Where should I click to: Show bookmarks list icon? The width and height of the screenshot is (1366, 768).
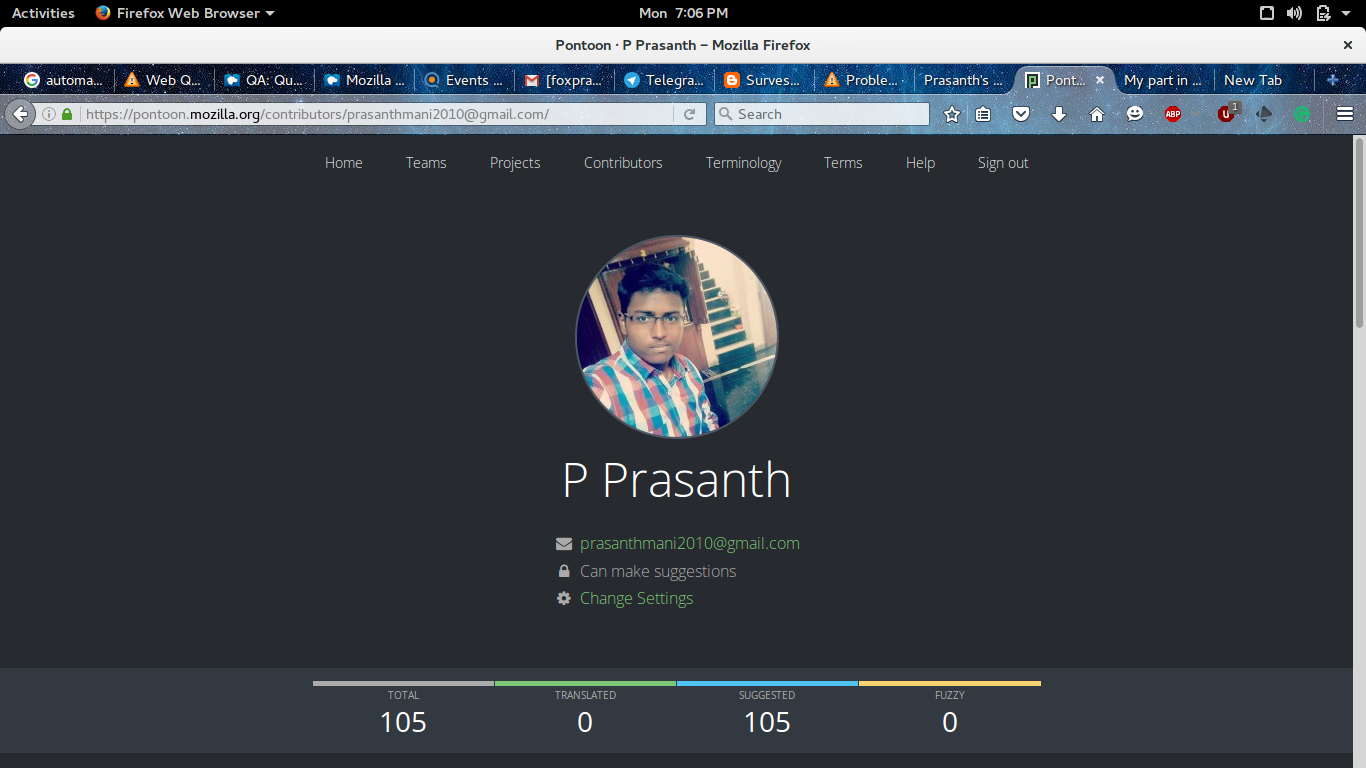983,114
